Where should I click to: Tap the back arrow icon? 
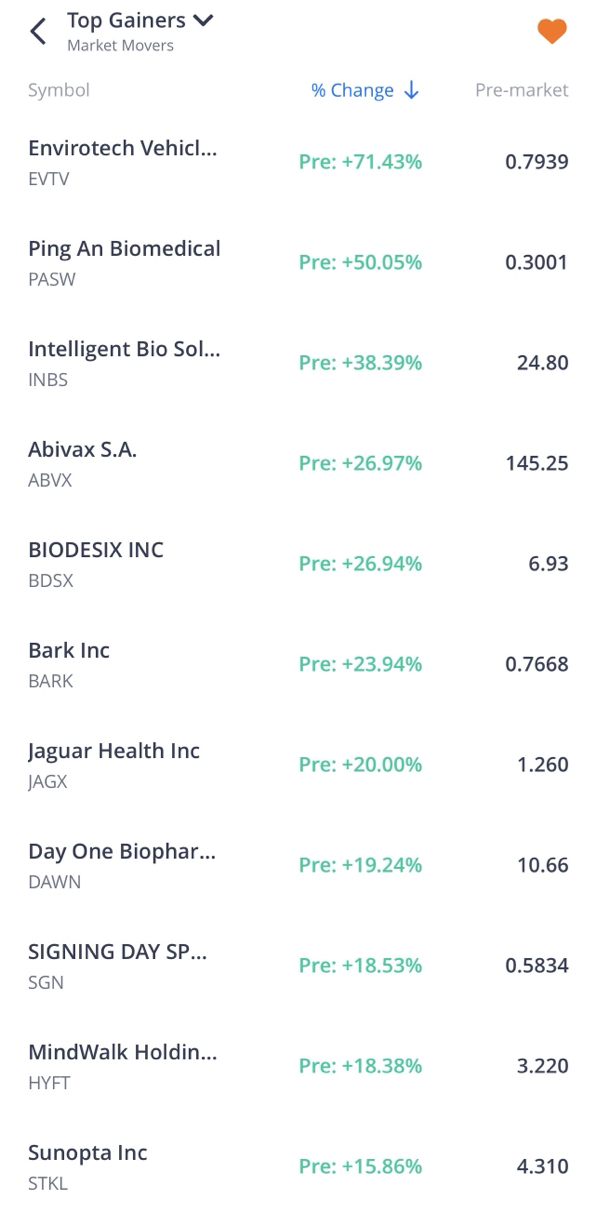38,32
